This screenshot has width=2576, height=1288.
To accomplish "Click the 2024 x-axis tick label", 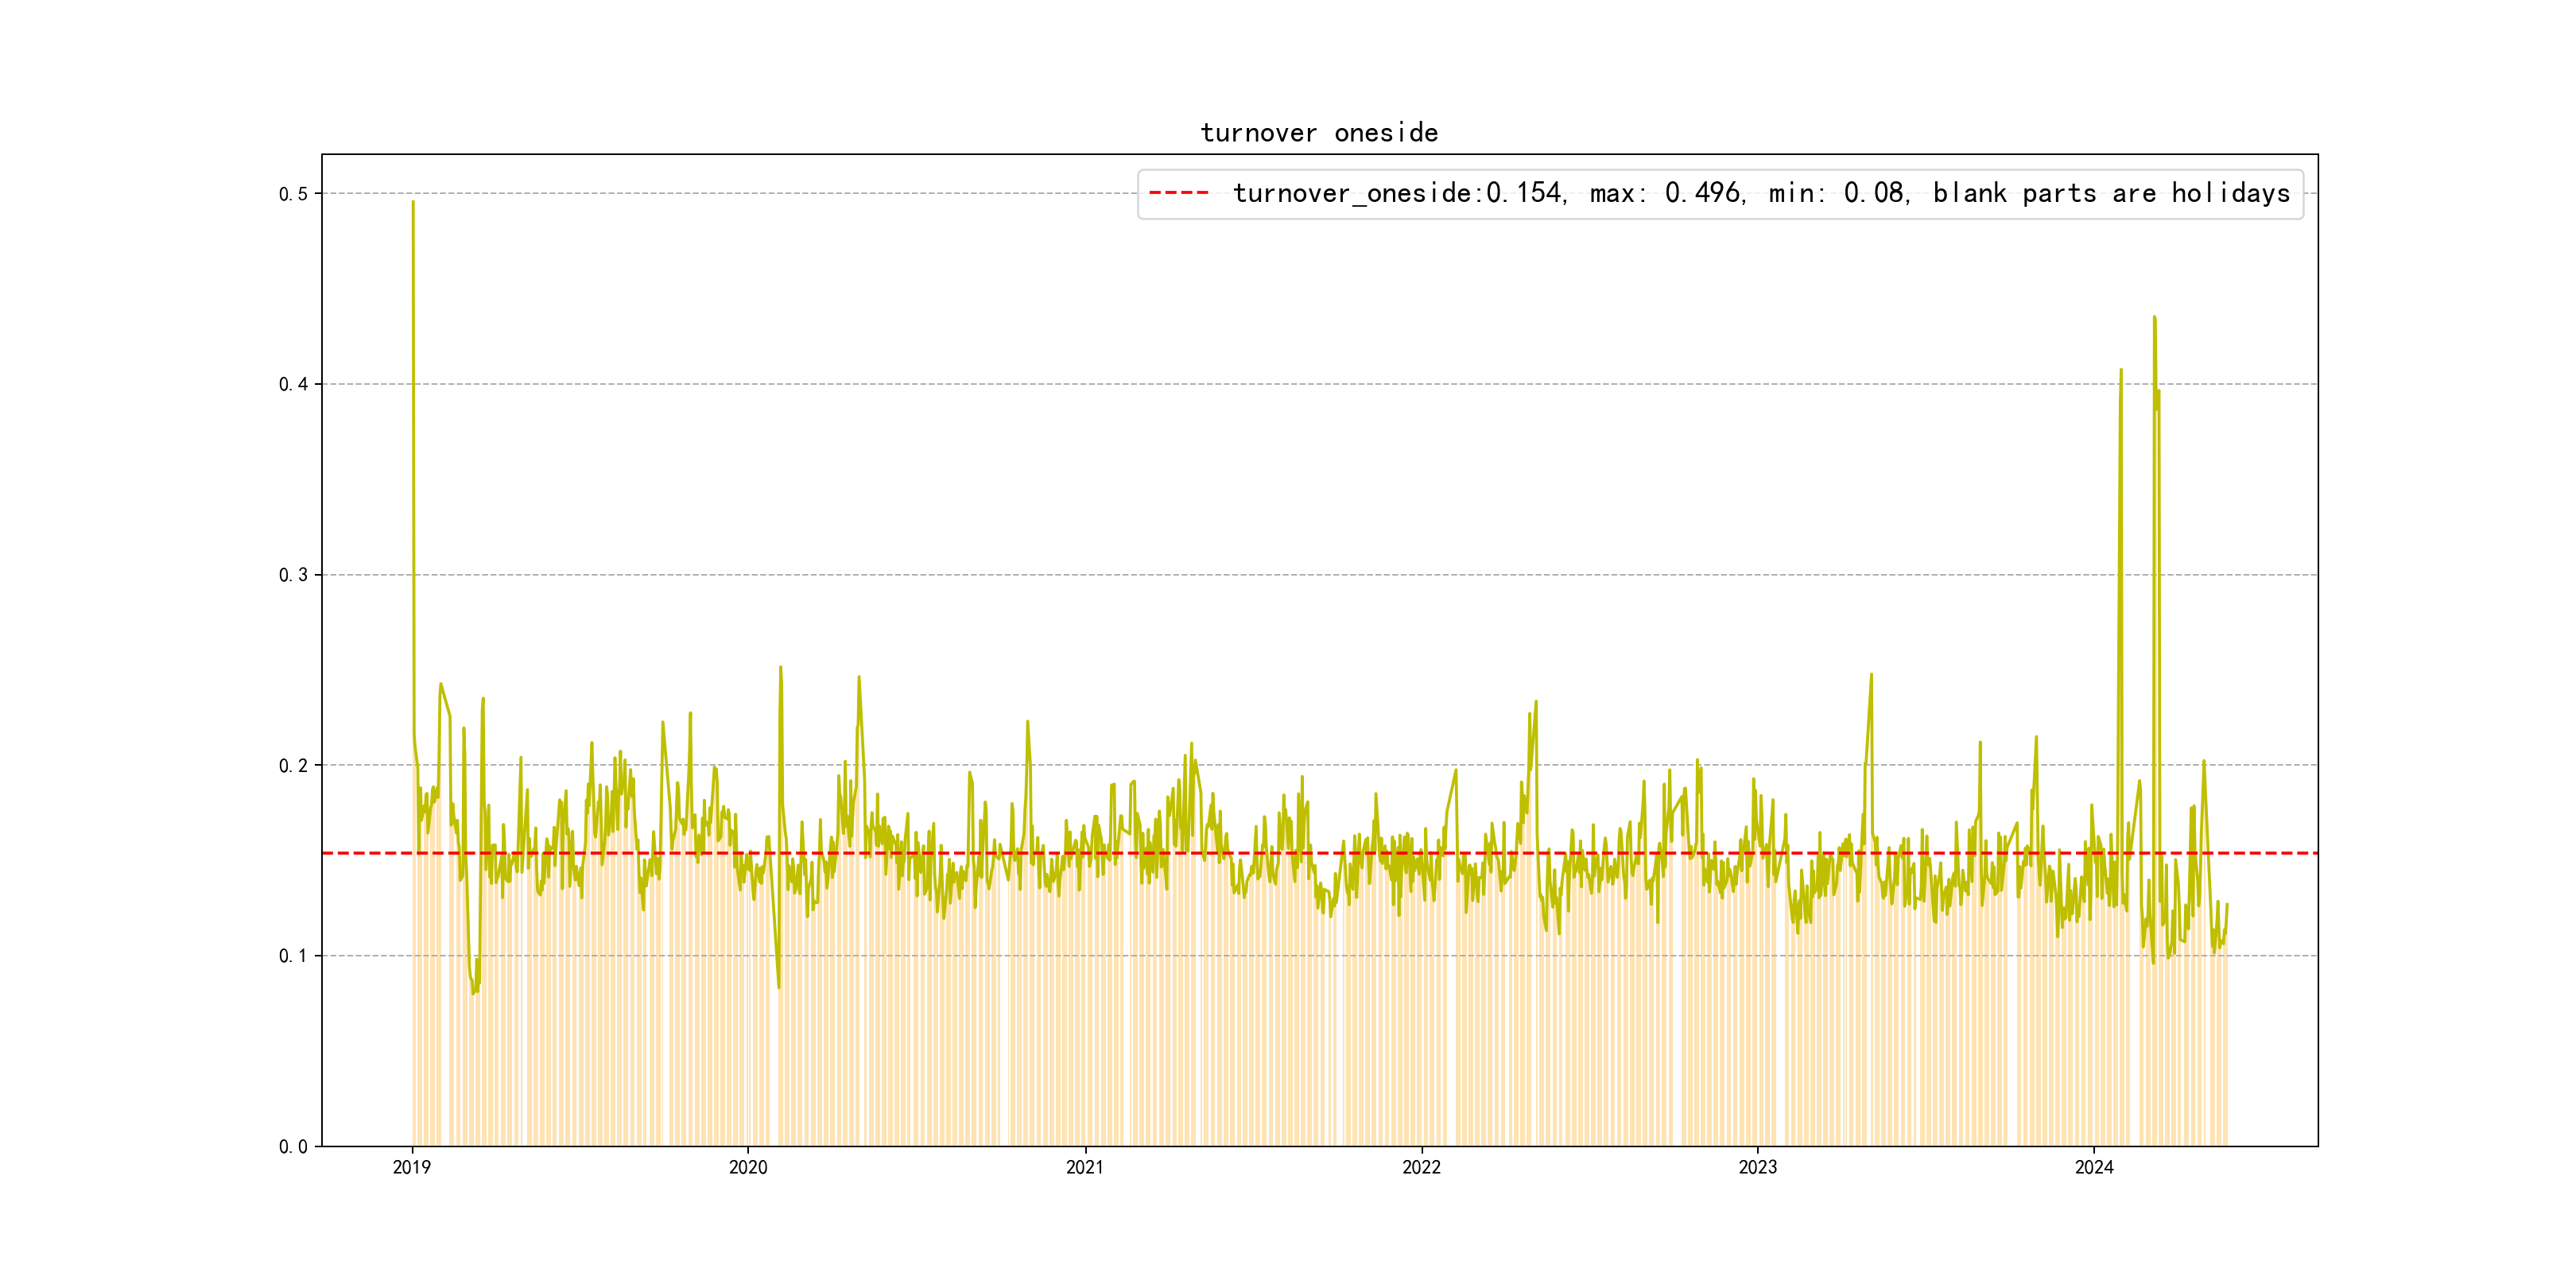I will [2094, 1167].
